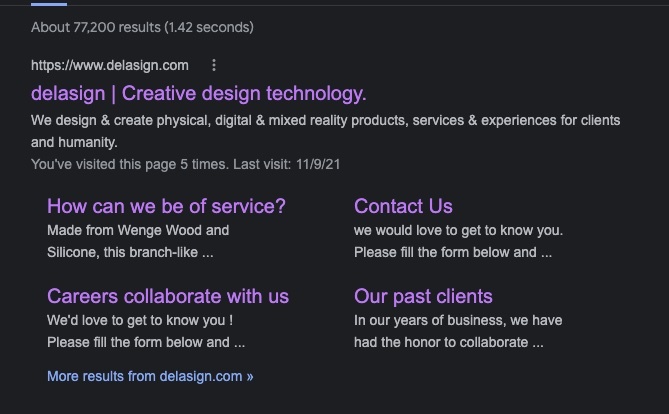
Task: Click the we would love to get to know you snippet
Action: 458,230
